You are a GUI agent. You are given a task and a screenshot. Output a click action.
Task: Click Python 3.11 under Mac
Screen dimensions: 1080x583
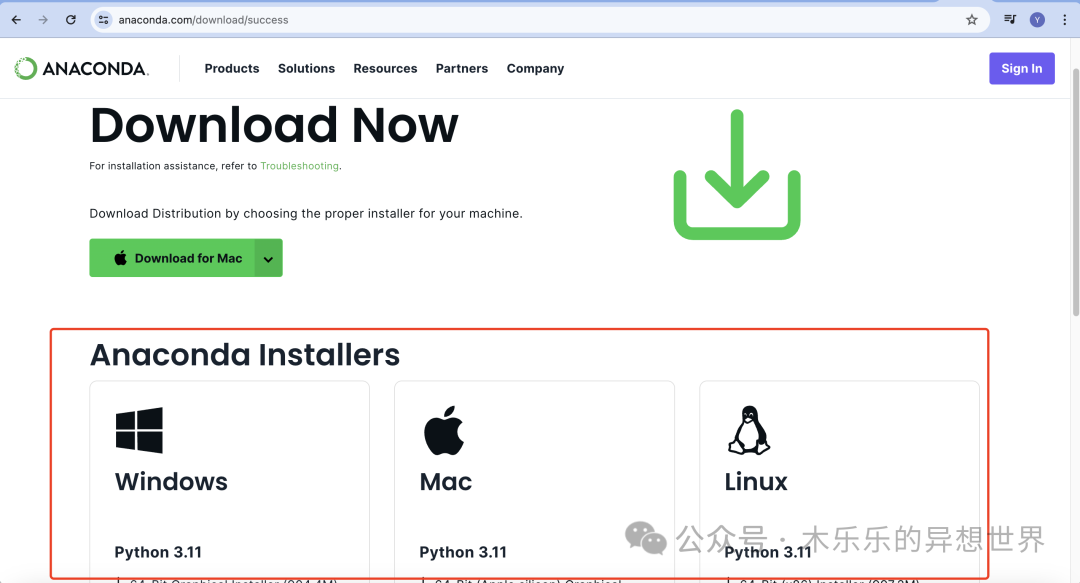pyautogui.click(x=463, y=552)
